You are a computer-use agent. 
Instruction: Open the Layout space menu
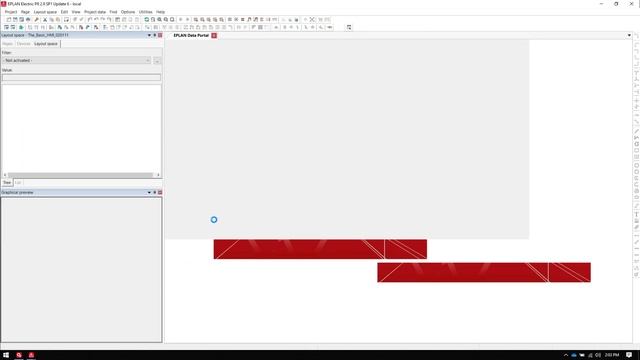45,12
